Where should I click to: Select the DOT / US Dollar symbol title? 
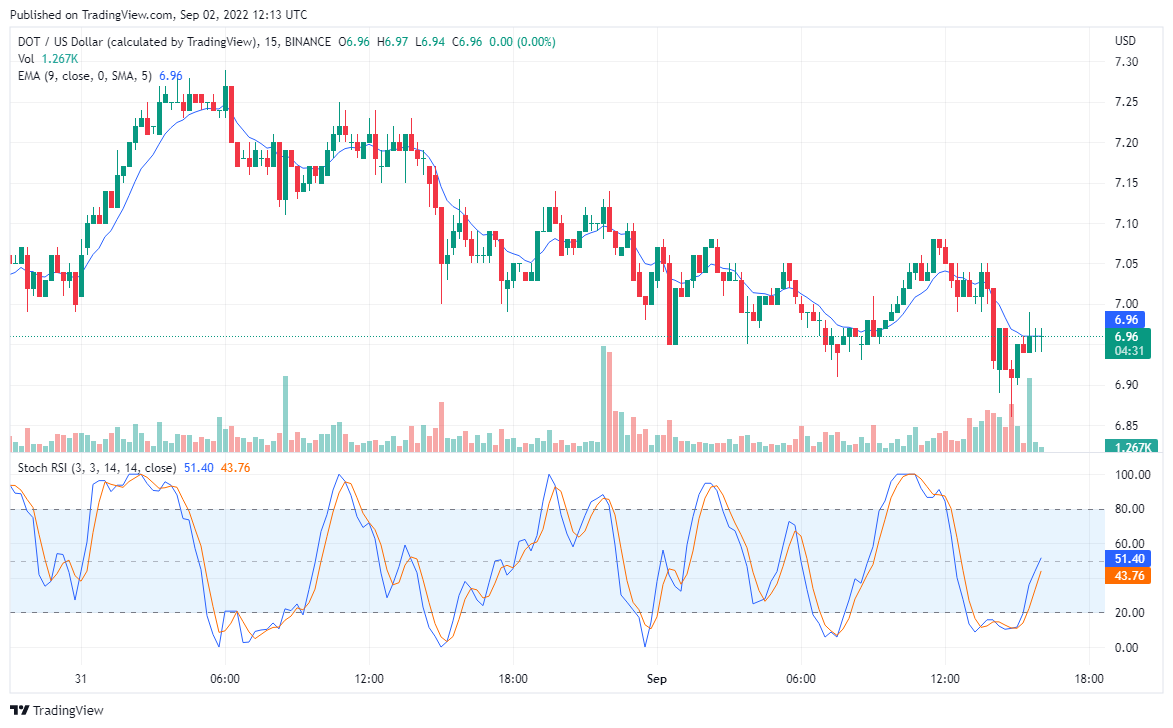pyautogui.click(x=137, y=42)
